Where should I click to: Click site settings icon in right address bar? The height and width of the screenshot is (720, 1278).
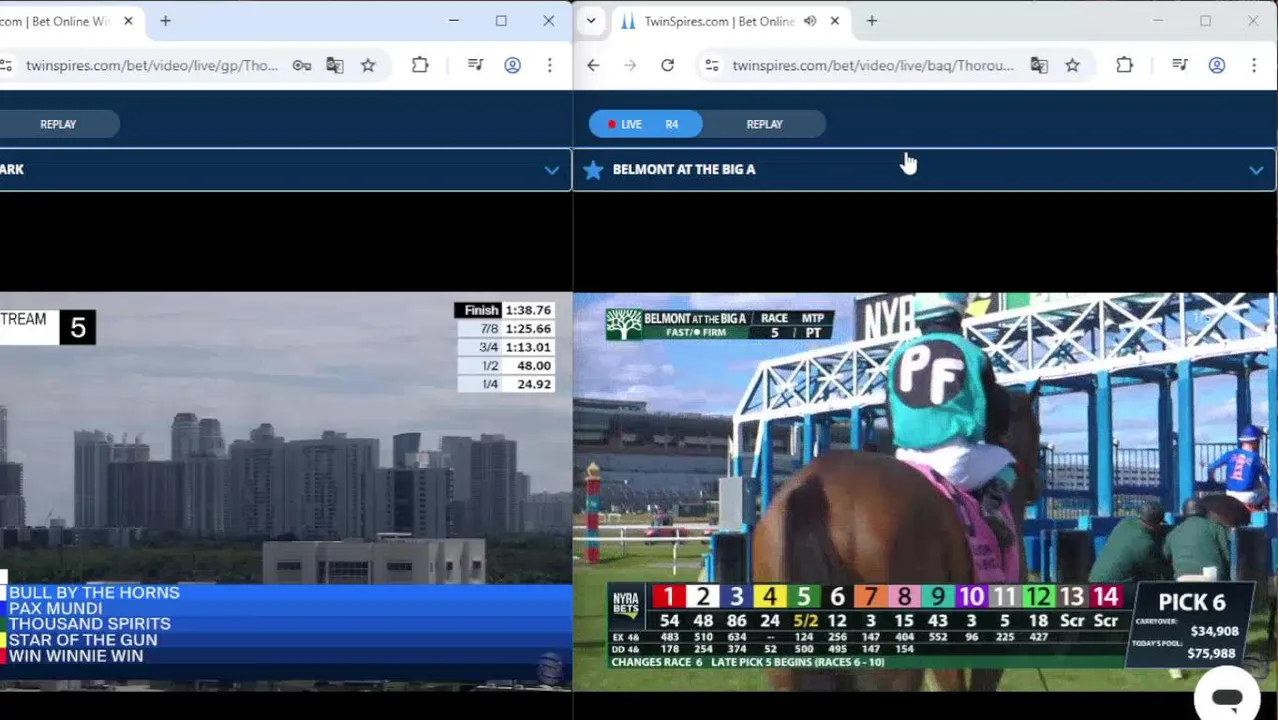point(711,66)
